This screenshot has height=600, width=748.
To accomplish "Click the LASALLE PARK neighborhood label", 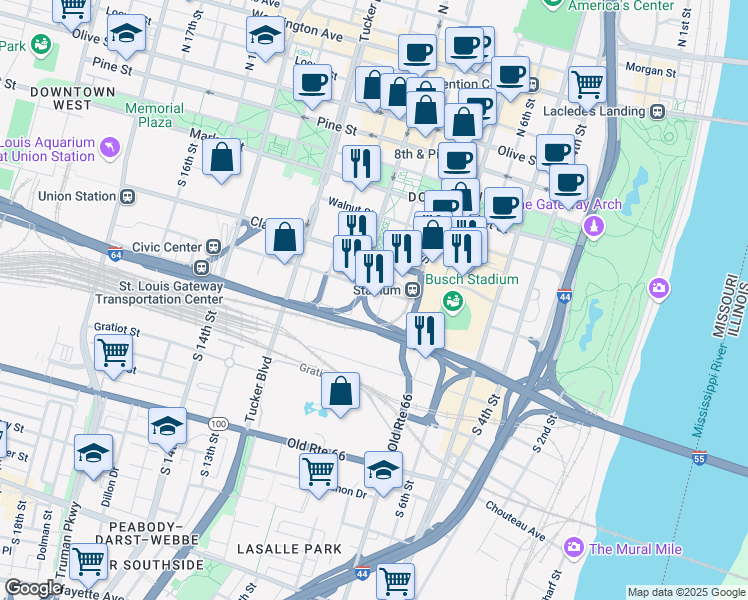I will tap(290, 549).
